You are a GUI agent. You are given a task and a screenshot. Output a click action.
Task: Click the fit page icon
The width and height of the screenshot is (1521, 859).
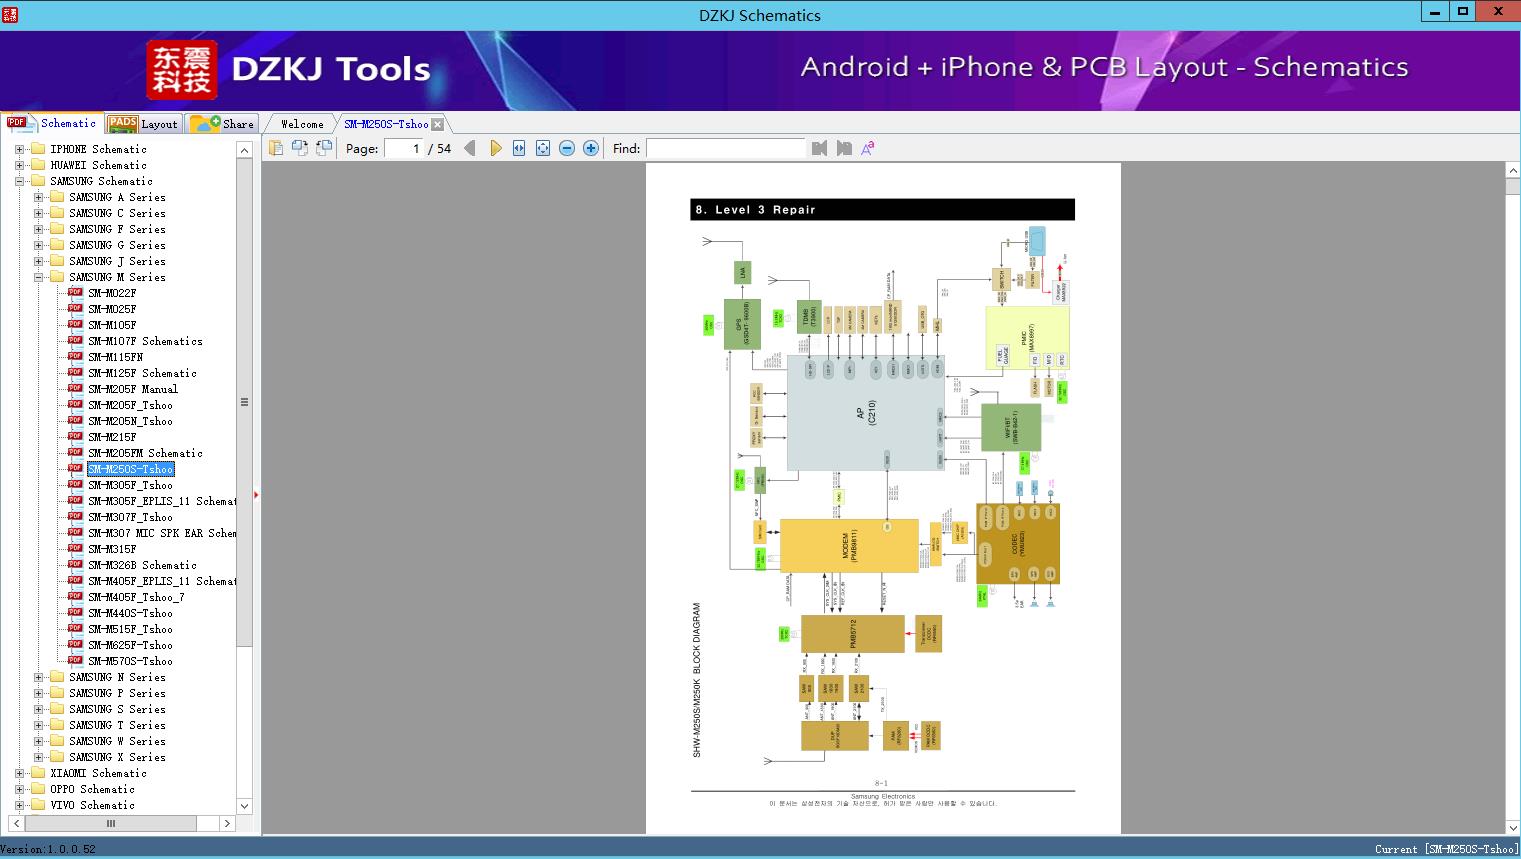coord(543,148)
